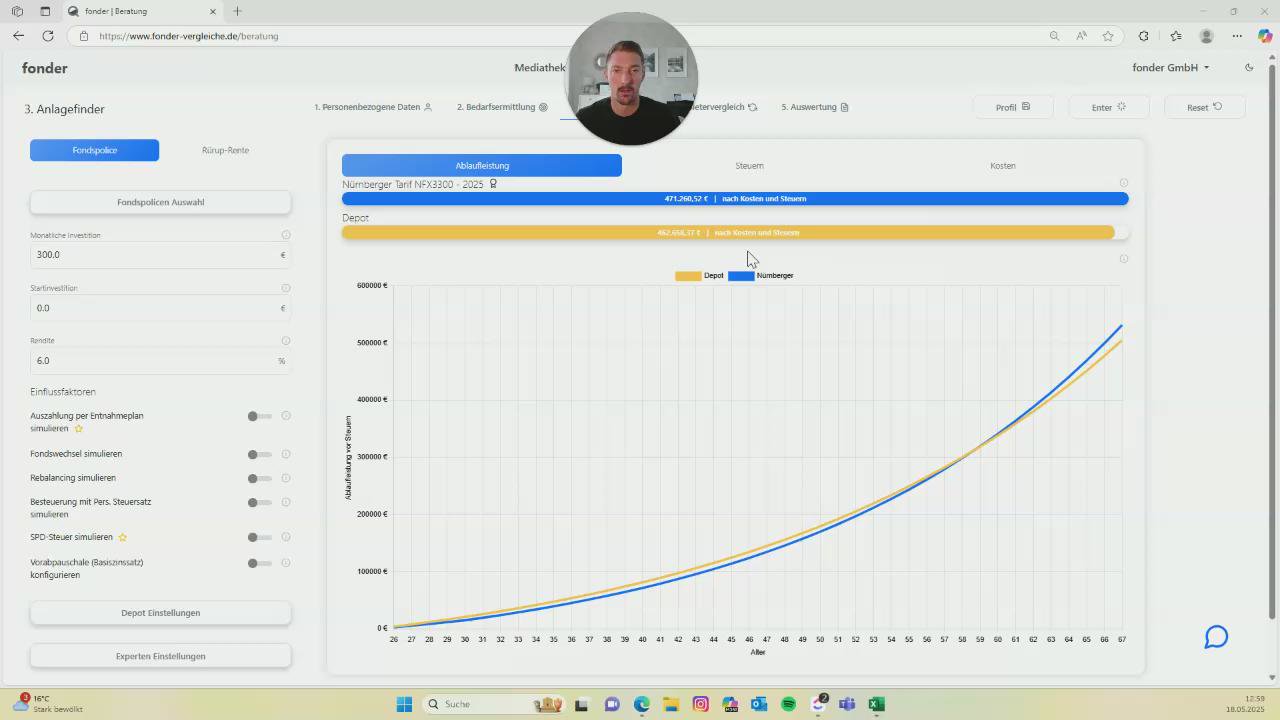The height and width of the screenshot is (720, 1280).
Task: Expand Depot Einstellungen
Action: (160, 613)
